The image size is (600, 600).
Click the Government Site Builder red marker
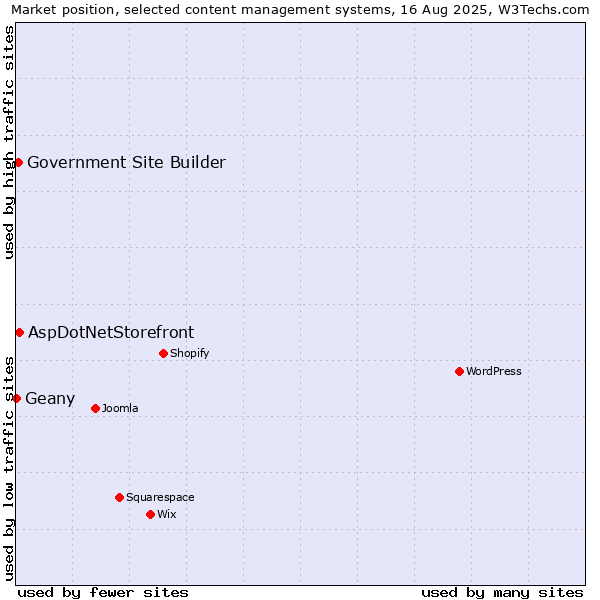click(18, 163)
